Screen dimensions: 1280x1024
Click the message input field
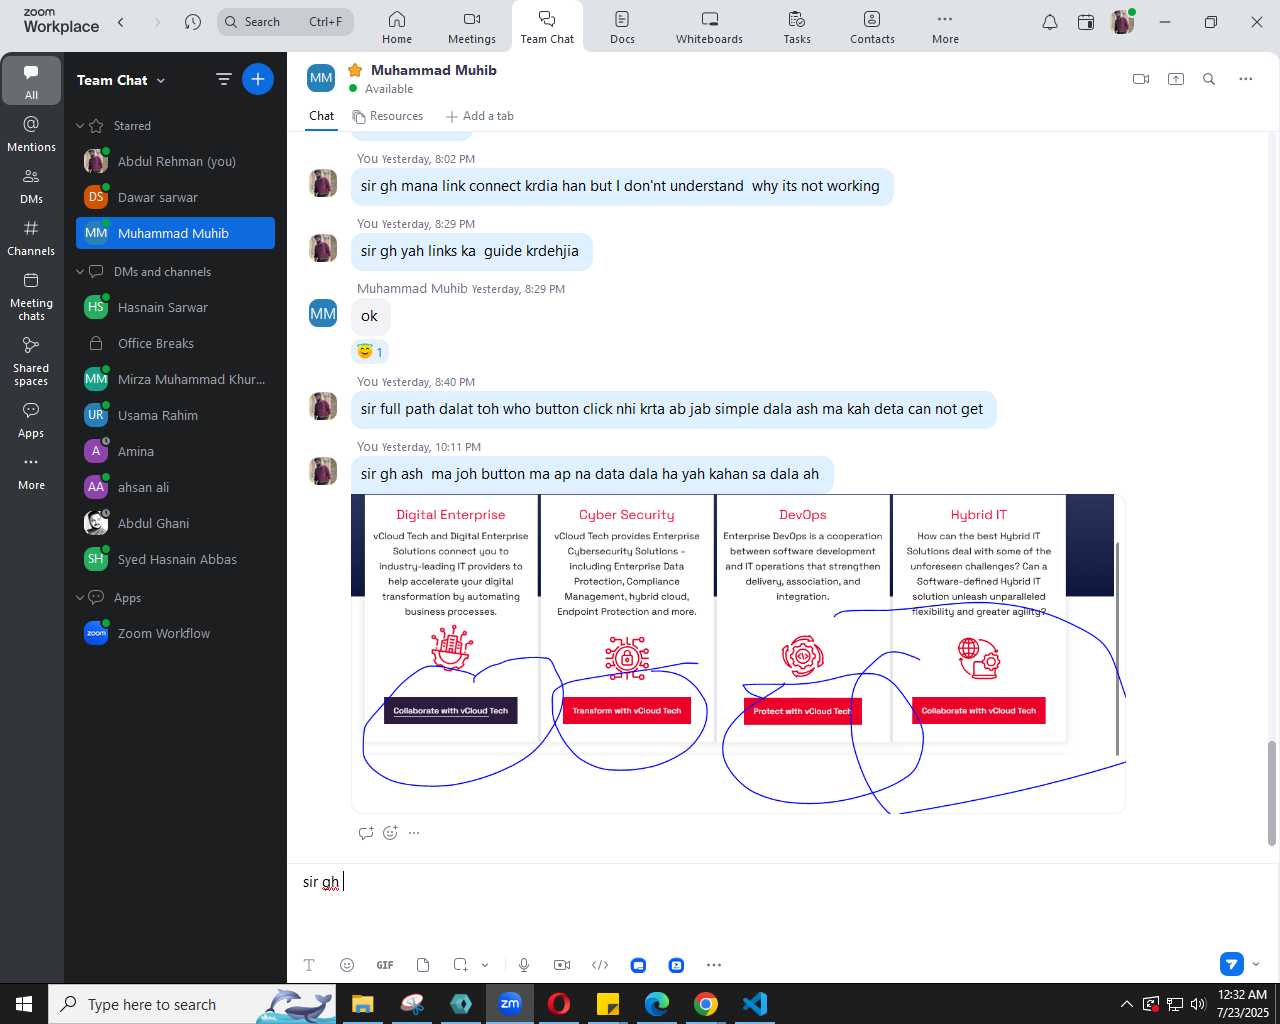pyautogui.click(x=783, y=882)
